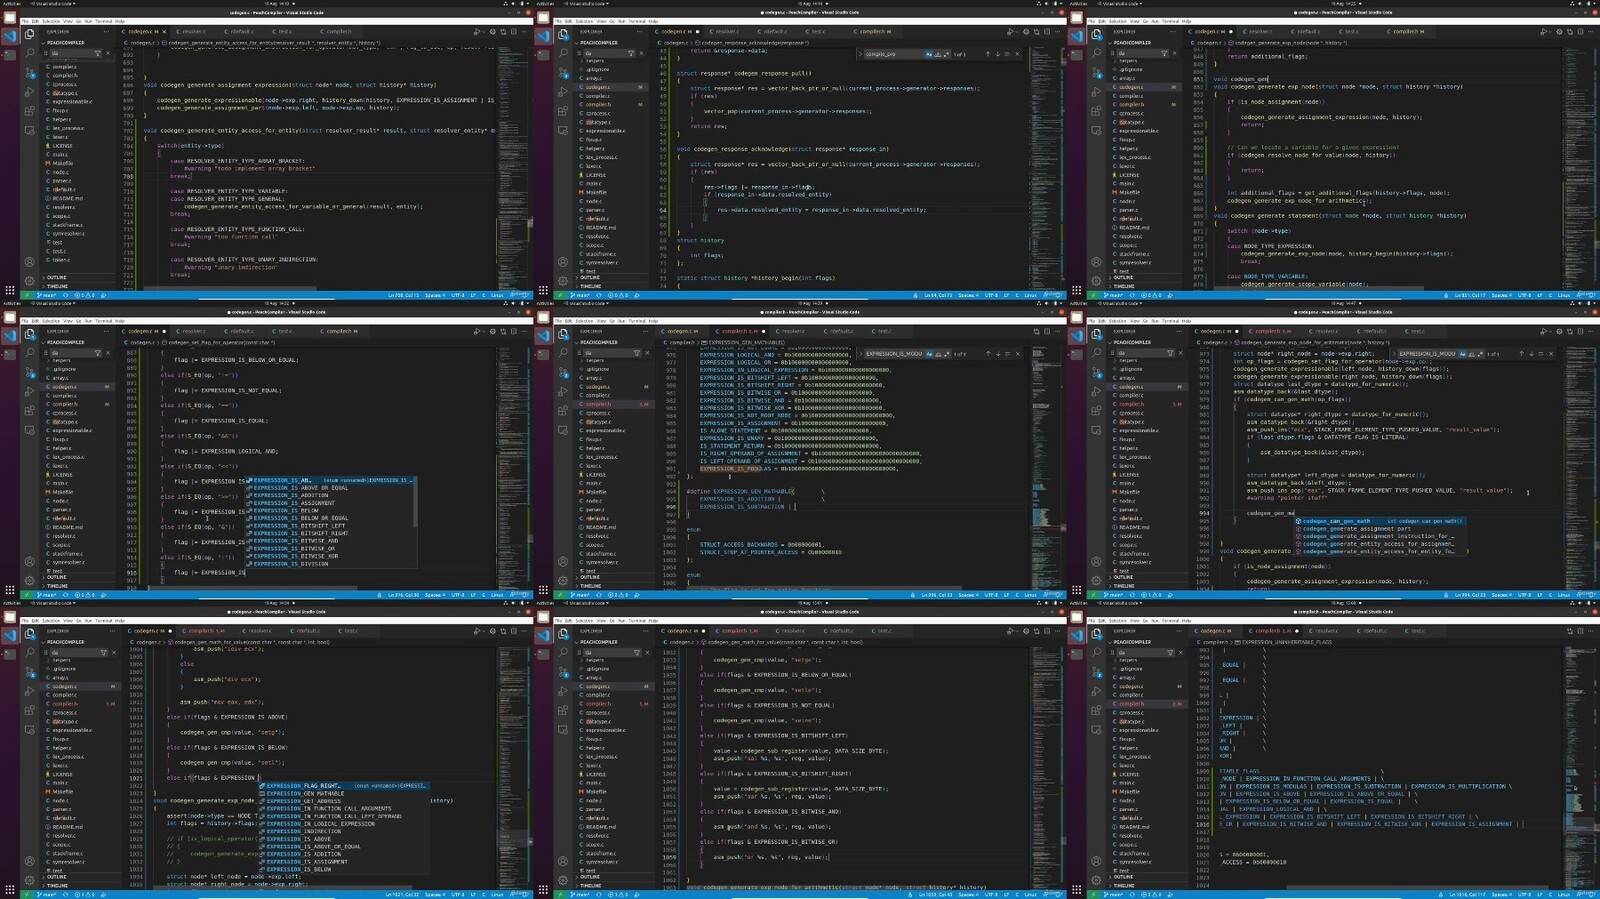This screenshot has height=899, width=1600.
Task: Toggle Match Whole Word in compile_pro find box
Action: pyautogui.click(x=937, y=54)
